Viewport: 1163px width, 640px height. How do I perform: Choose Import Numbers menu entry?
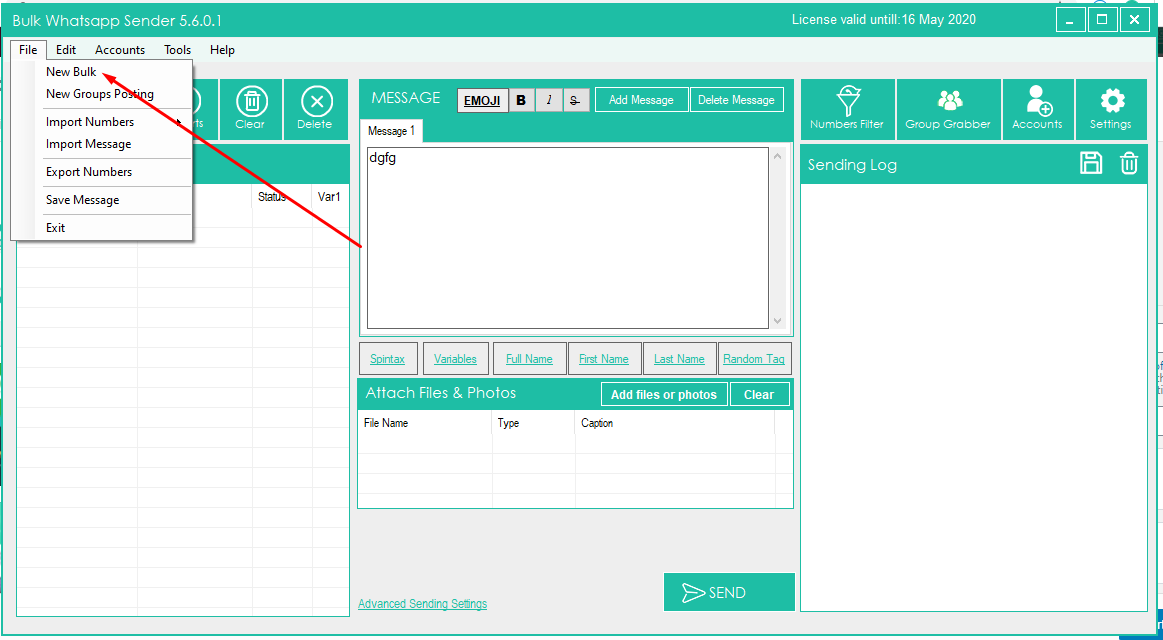[x=90, y=122]
